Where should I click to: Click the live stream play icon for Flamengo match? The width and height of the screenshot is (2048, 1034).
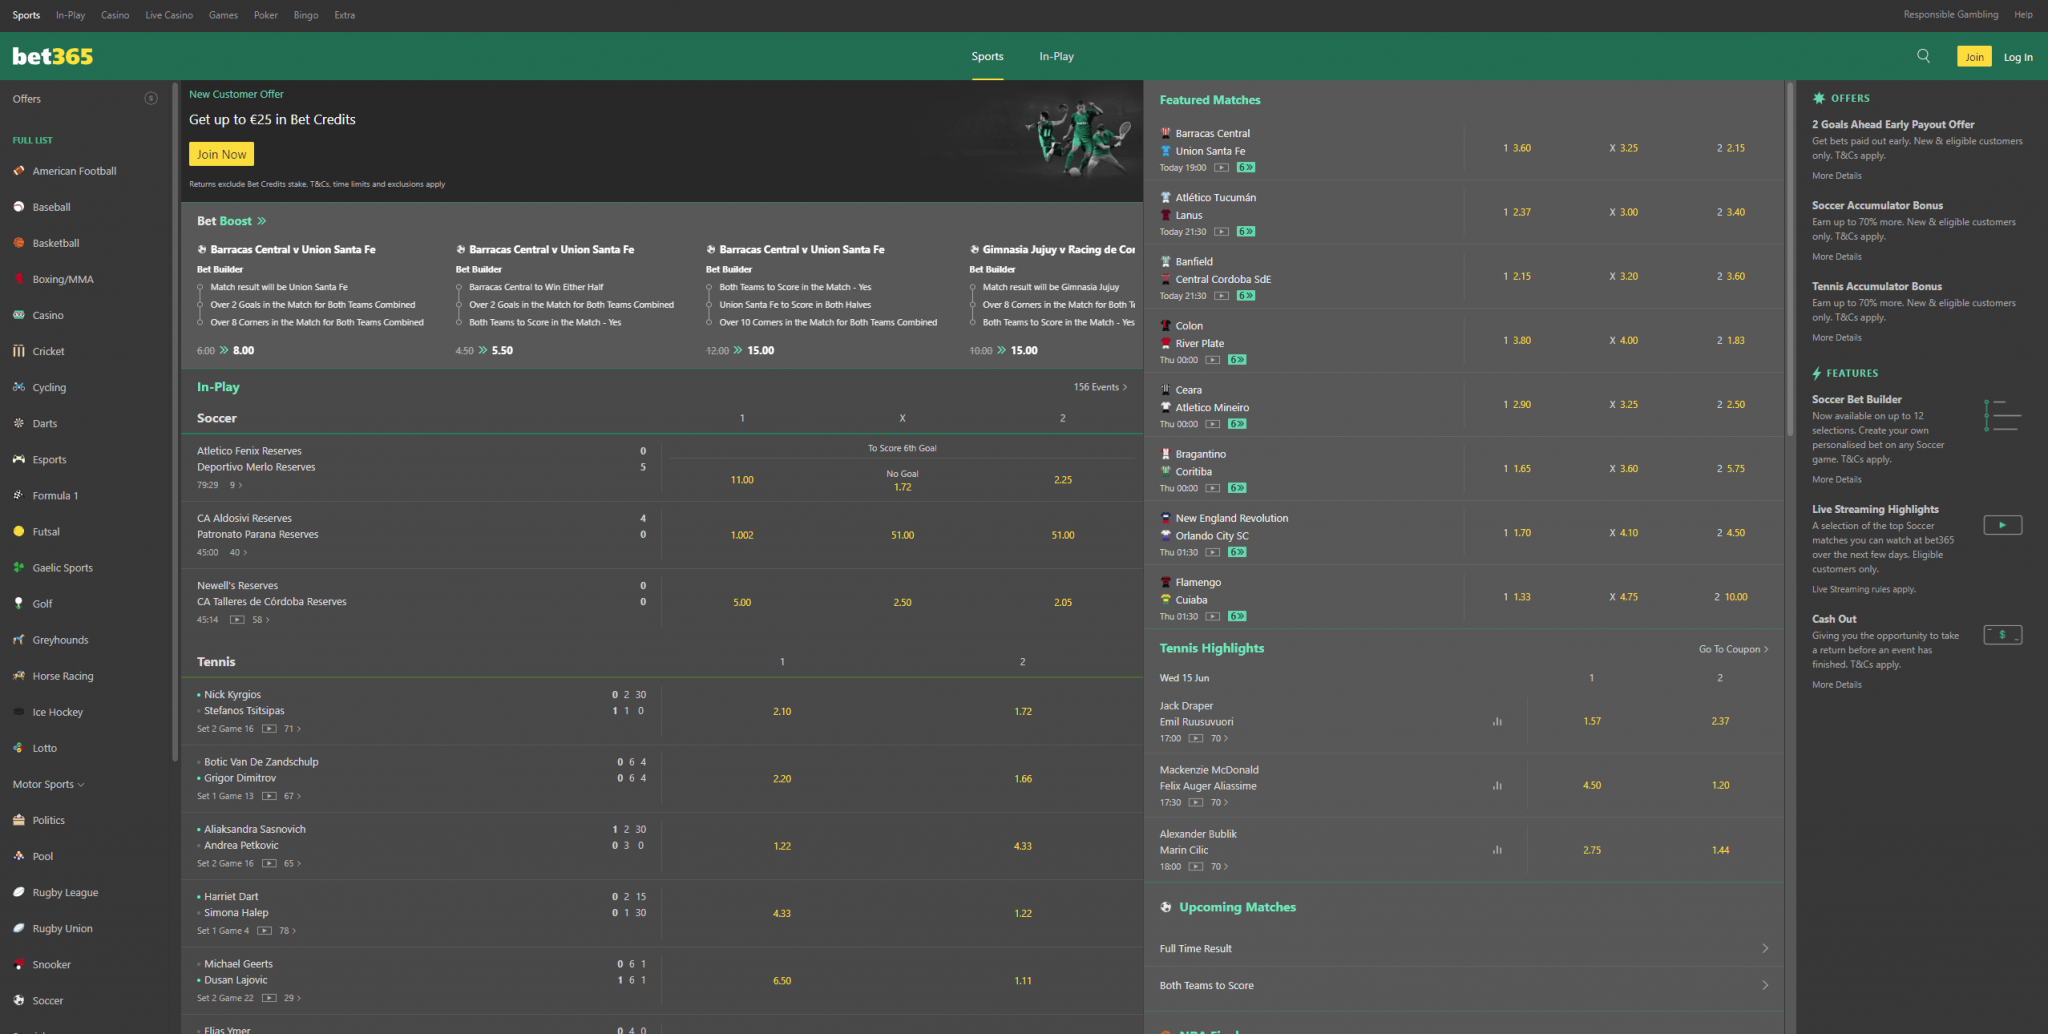click(1213, 616)
